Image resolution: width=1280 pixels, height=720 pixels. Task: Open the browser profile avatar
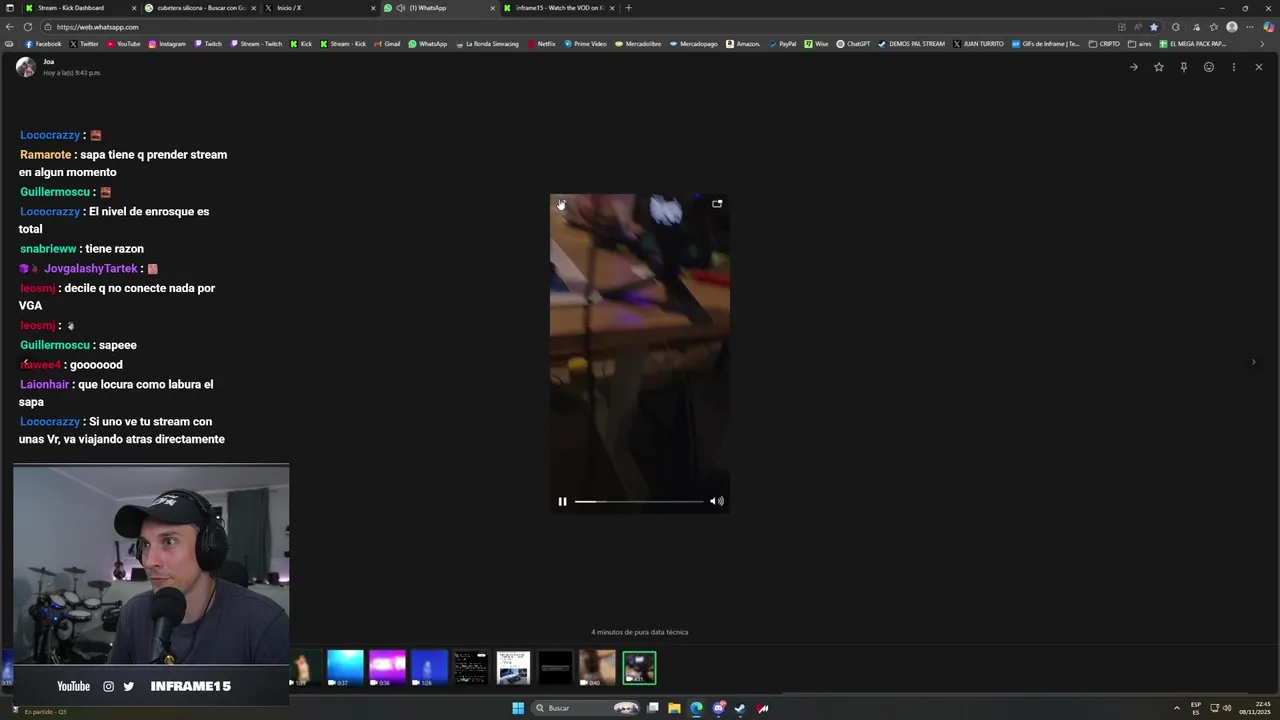point(1232,27)
